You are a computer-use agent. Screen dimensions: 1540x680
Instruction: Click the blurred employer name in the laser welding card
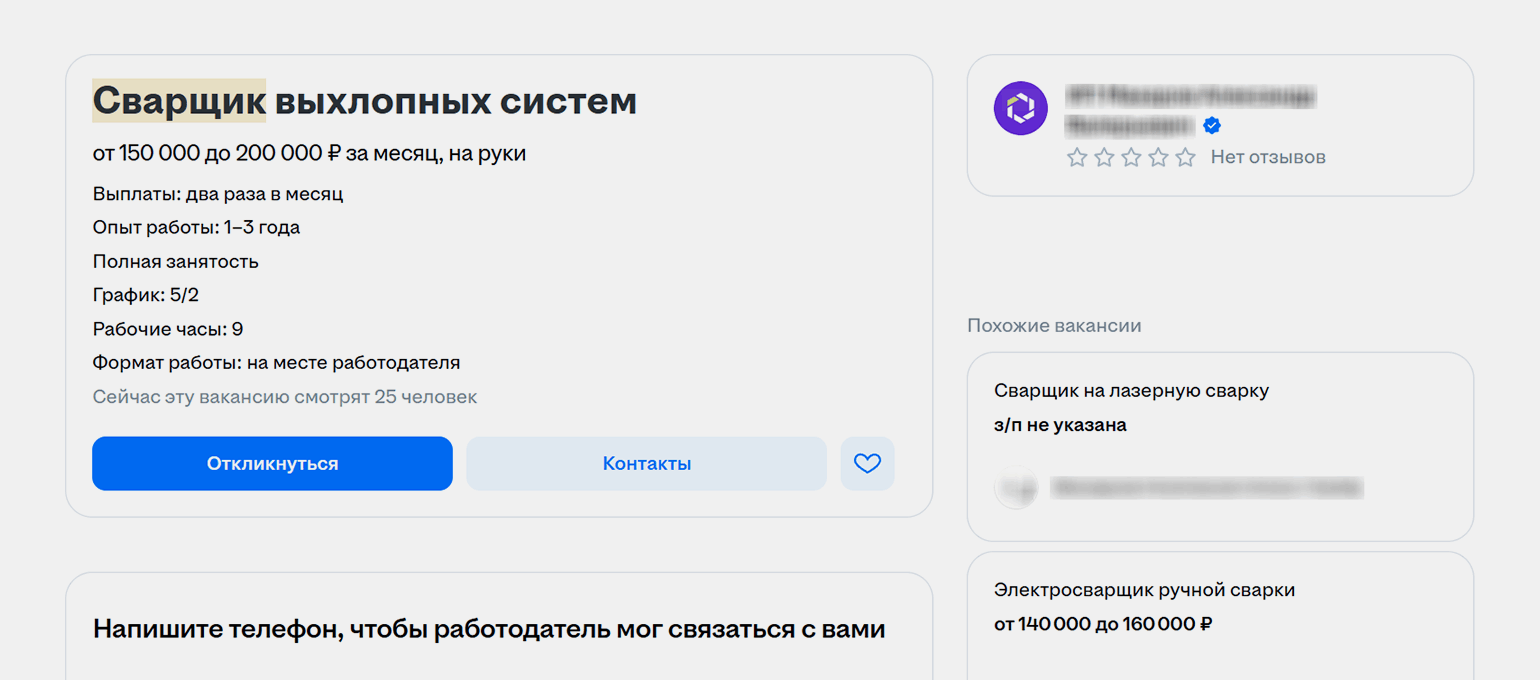click(1207, 488)
